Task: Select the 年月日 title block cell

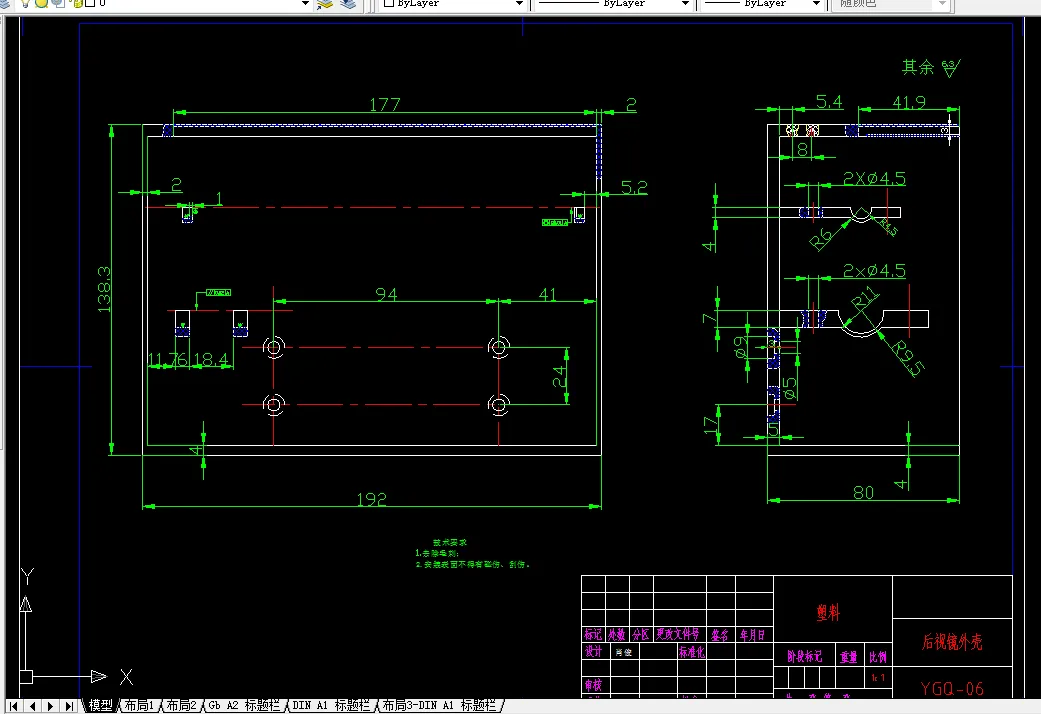Action: 753,635
